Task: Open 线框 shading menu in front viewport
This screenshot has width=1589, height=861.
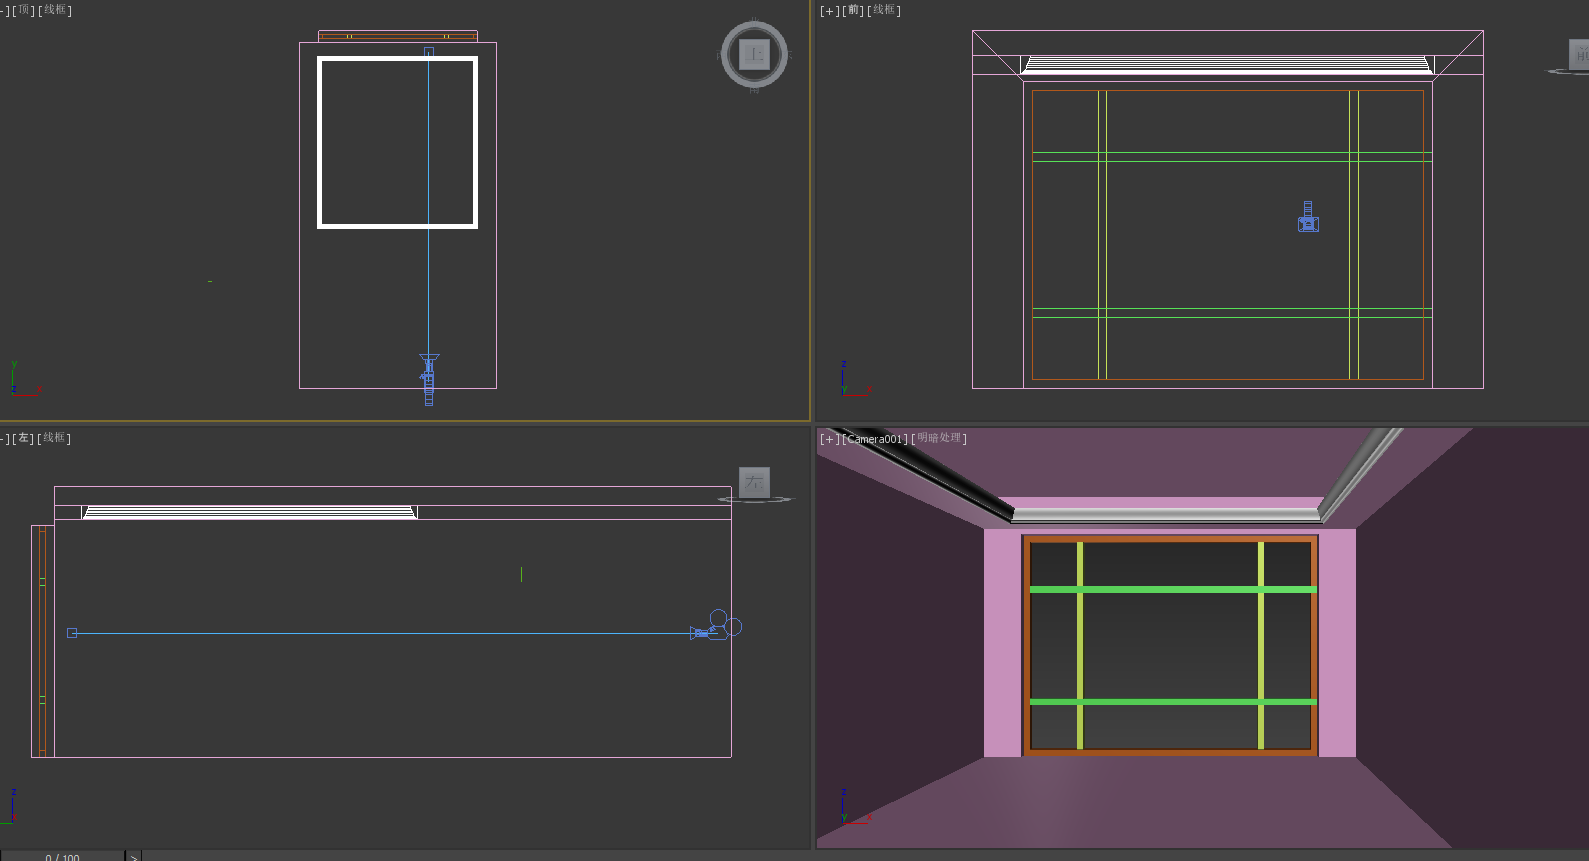Action: coord(884,10)
